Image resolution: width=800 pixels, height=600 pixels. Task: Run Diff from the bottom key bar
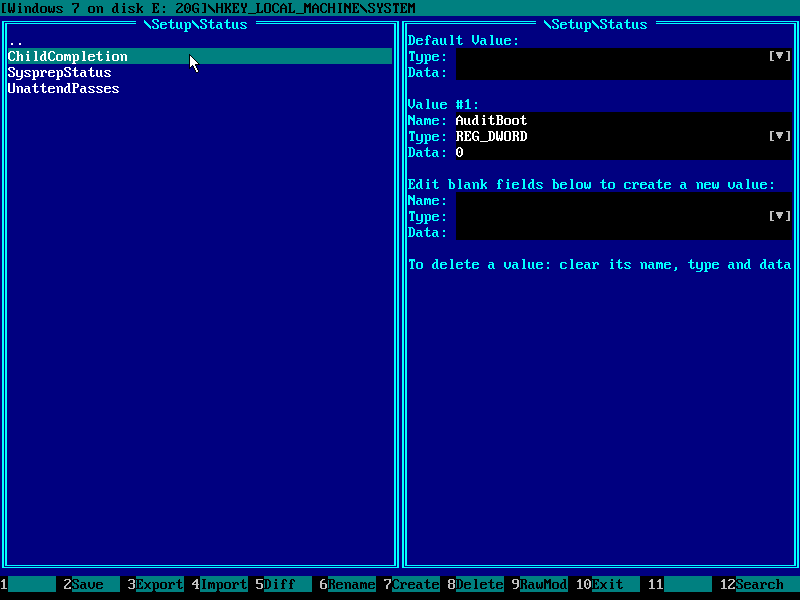coord(283,584)
